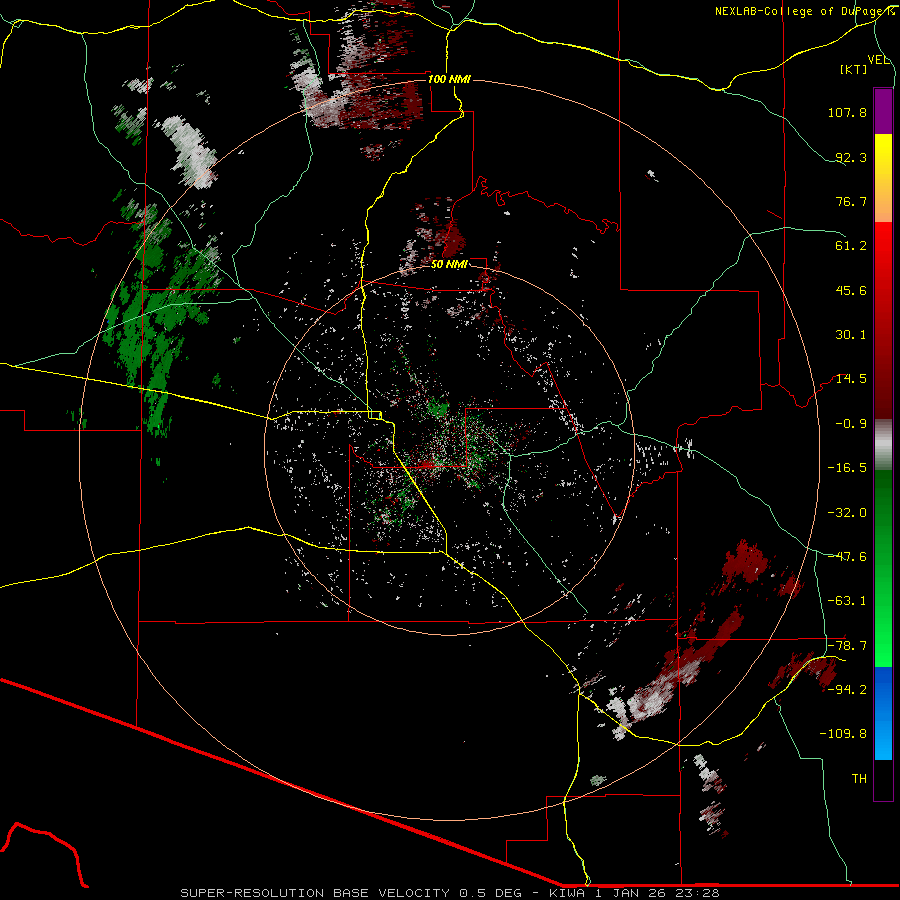Click the -78.7 scale value
This screenshot has height=900, width=900.
(847, 646)
